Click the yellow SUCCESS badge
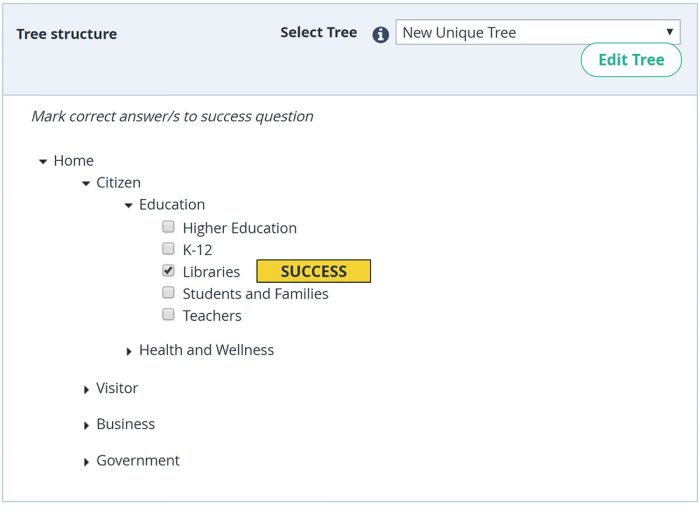Viewport: 700px width, 515px height. coord(313,271)
